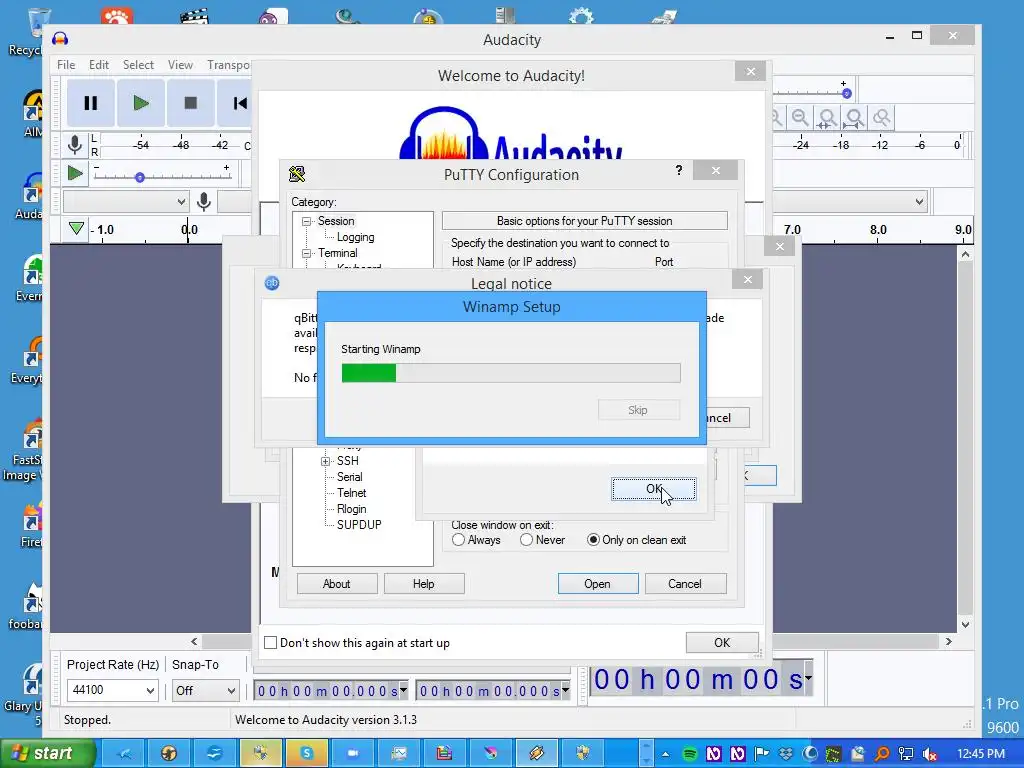The width and height of the screenshot is (1024, 768).
Task: Open the Snap-To Off dropdown
Action: pos(231,690)
